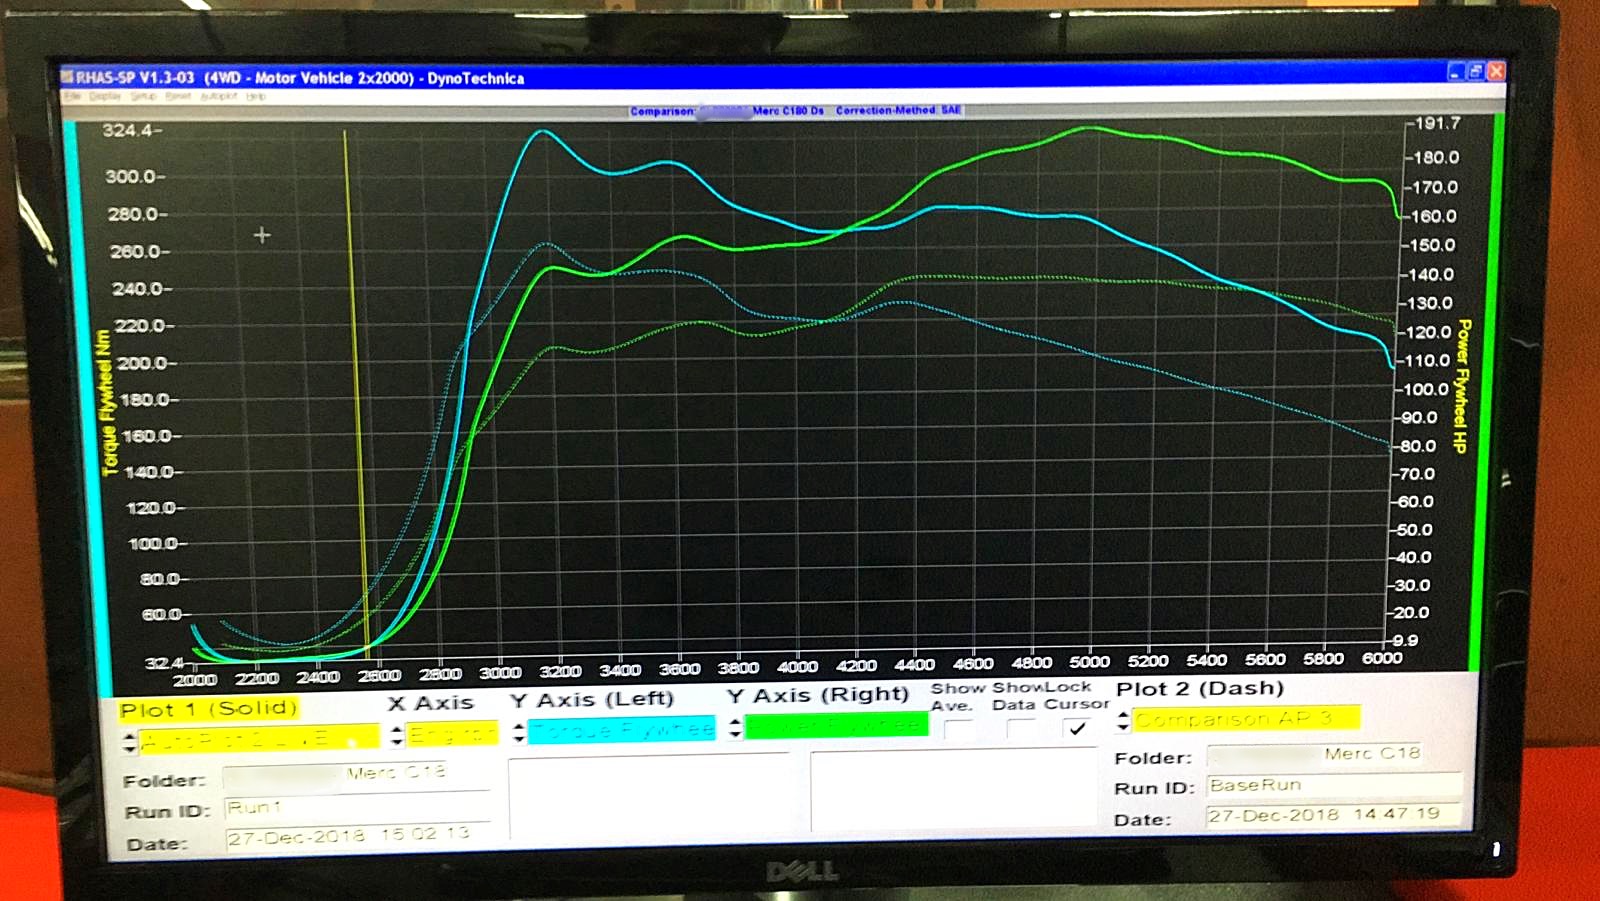The width and height of the screenshot is (1600, 901).
Task: Minimize the RHAS-SP window
Action: [x=1456, y=71]
